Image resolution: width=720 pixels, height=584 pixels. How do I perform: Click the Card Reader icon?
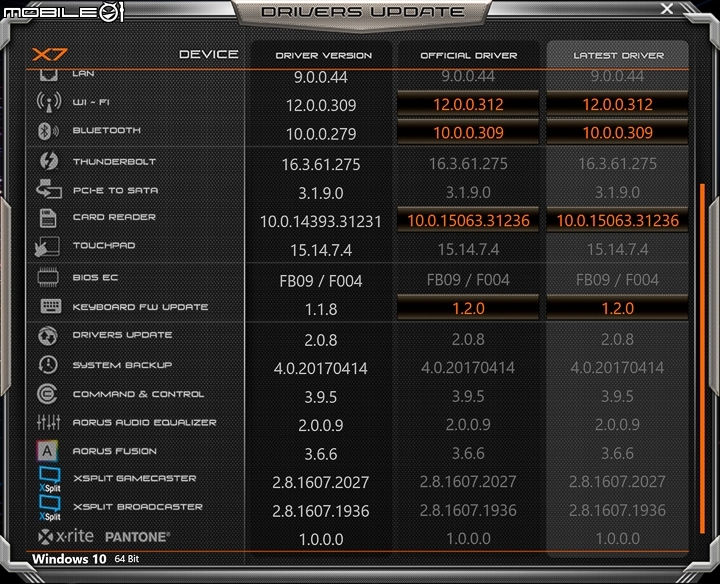click(x=48, y=218)
